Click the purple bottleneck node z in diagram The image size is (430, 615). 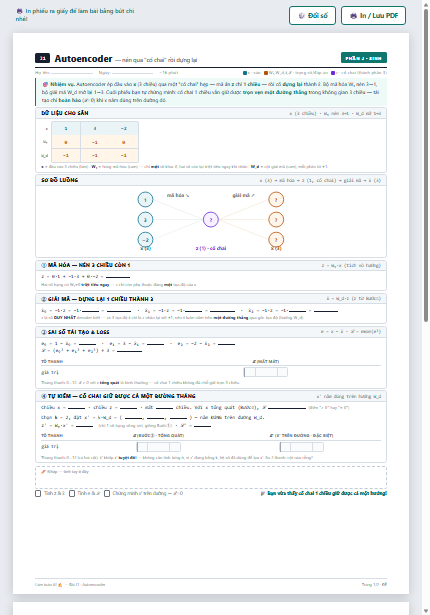click(211, 220)
